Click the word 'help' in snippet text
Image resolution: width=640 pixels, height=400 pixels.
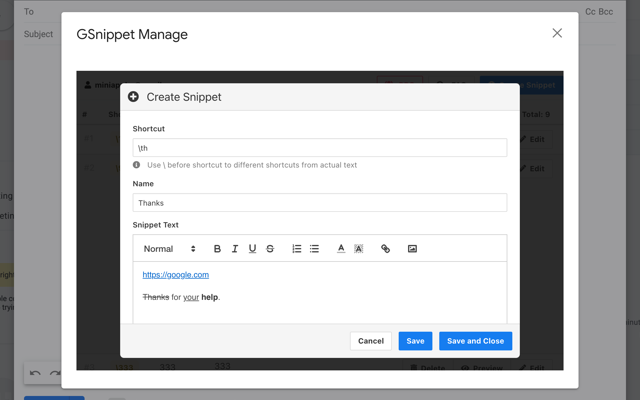click(x=209, y=297)
